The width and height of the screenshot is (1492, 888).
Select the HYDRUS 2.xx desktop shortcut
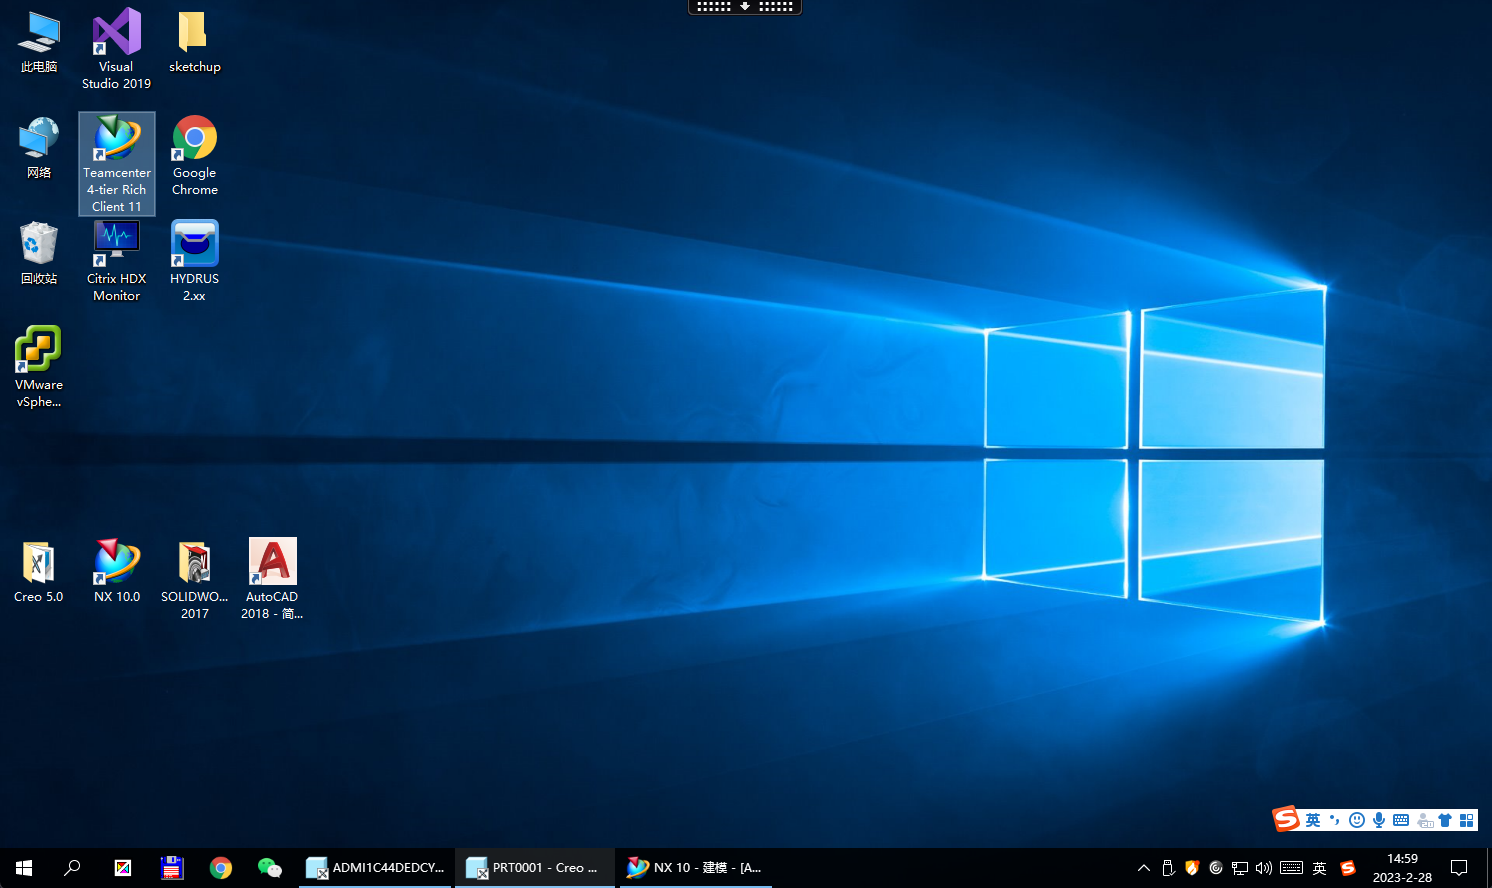pyautogui.click(x=195, y=260)
